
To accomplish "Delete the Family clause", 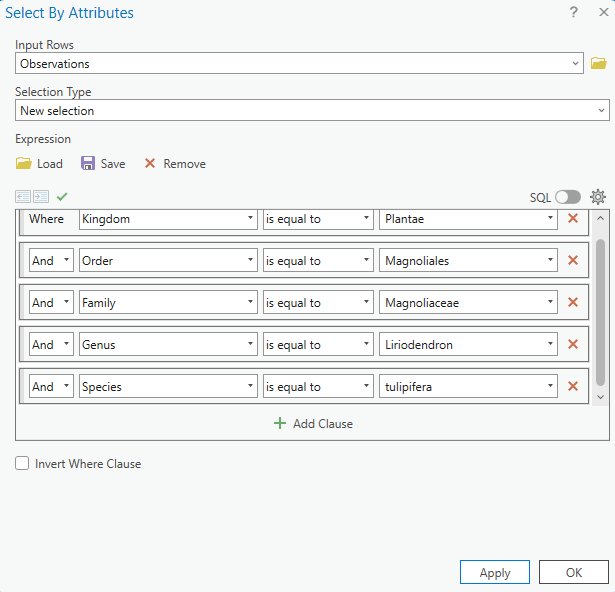I will 573,302.
